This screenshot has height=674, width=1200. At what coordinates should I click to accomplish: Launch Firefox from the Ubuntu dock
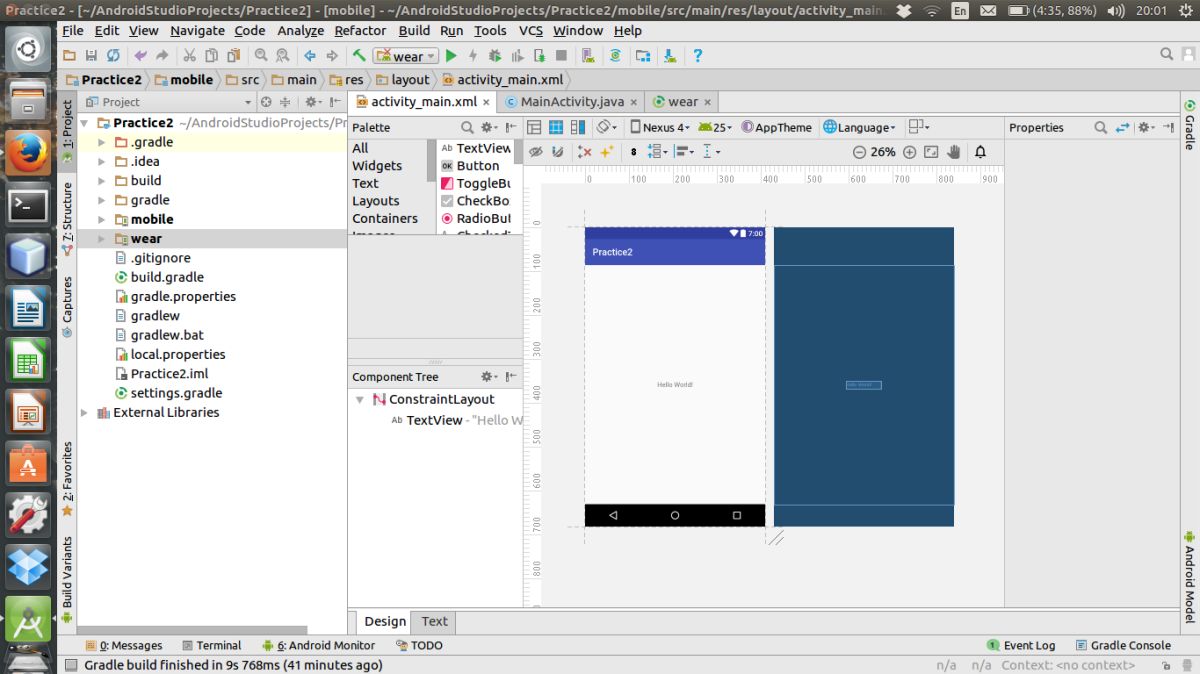[x=27, y=152]
